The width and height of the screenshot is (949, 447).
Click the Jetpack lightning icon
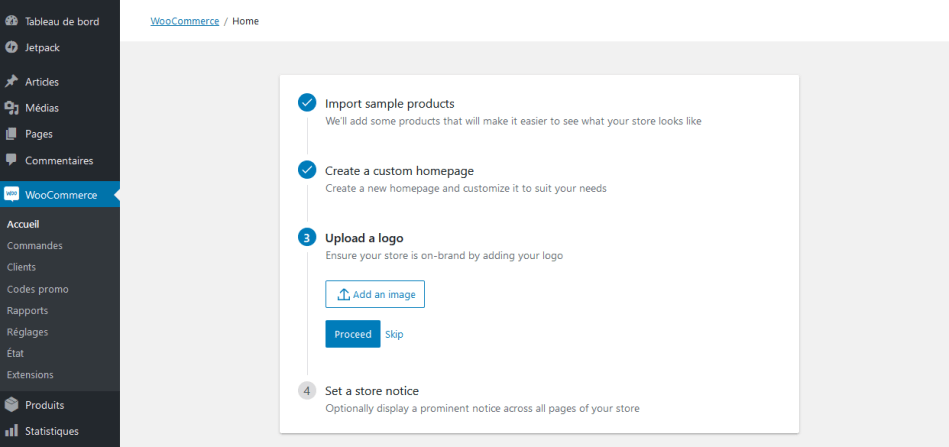coord(11,47)
